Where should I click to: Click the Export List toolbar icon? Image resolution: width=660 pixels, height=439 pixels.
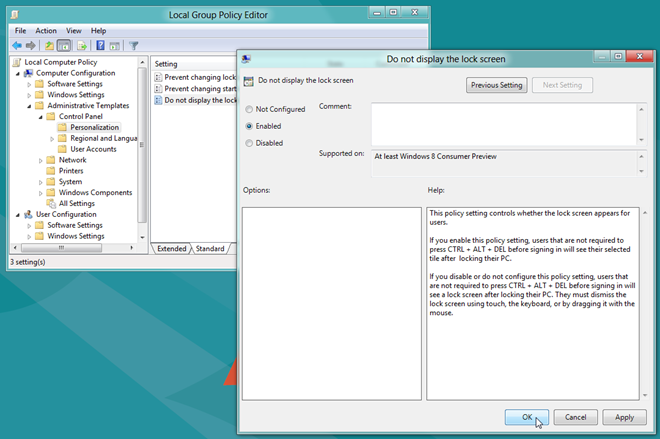pyautogui.click(x=82, y=45)
